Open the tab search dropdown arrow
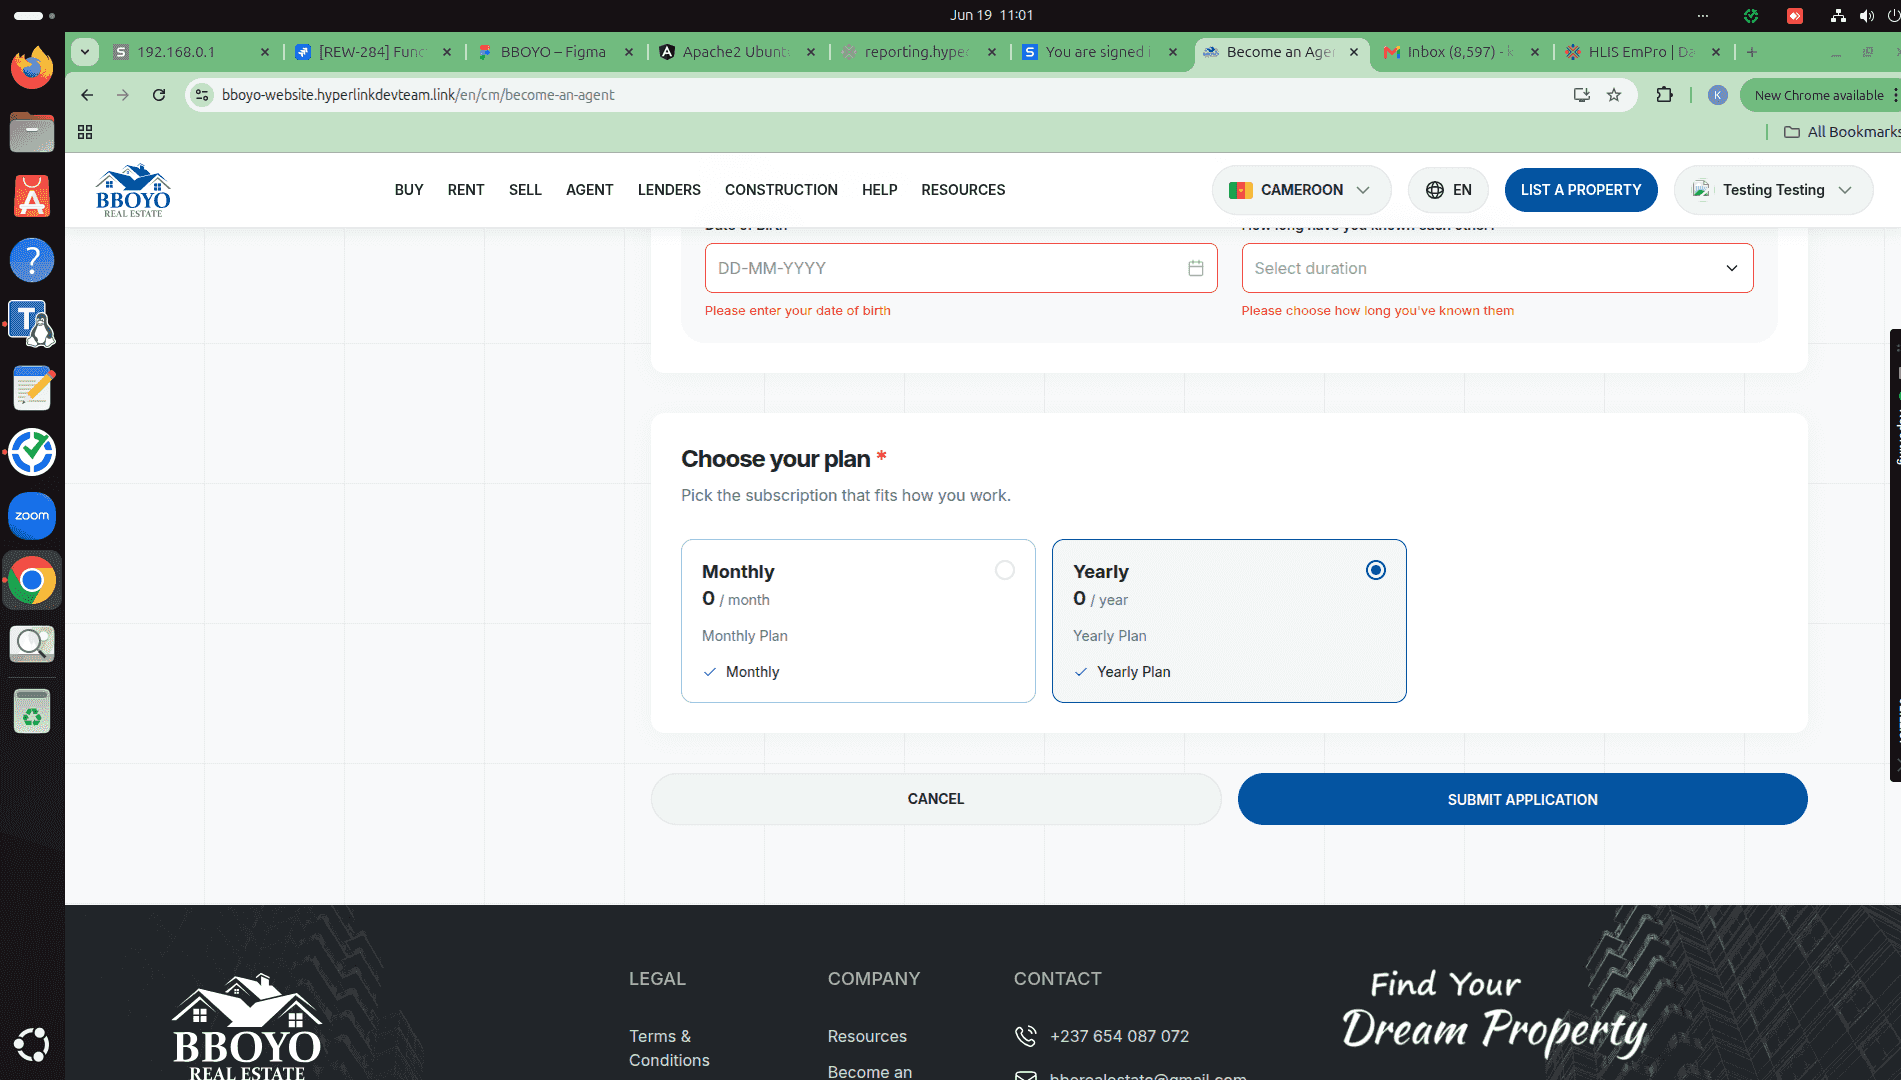The image size is (1901, 1080). pos(85,52)
